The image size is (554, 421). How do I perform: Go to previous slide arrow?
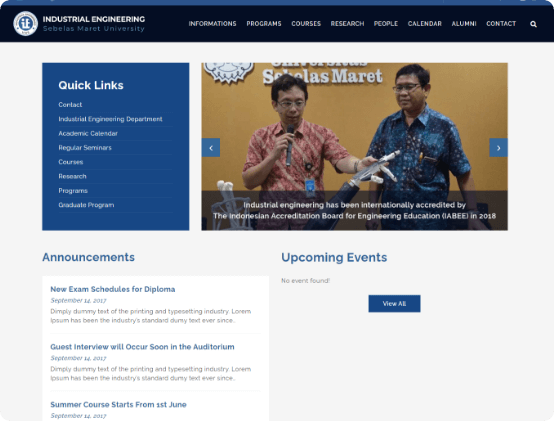tap(211, 148)
